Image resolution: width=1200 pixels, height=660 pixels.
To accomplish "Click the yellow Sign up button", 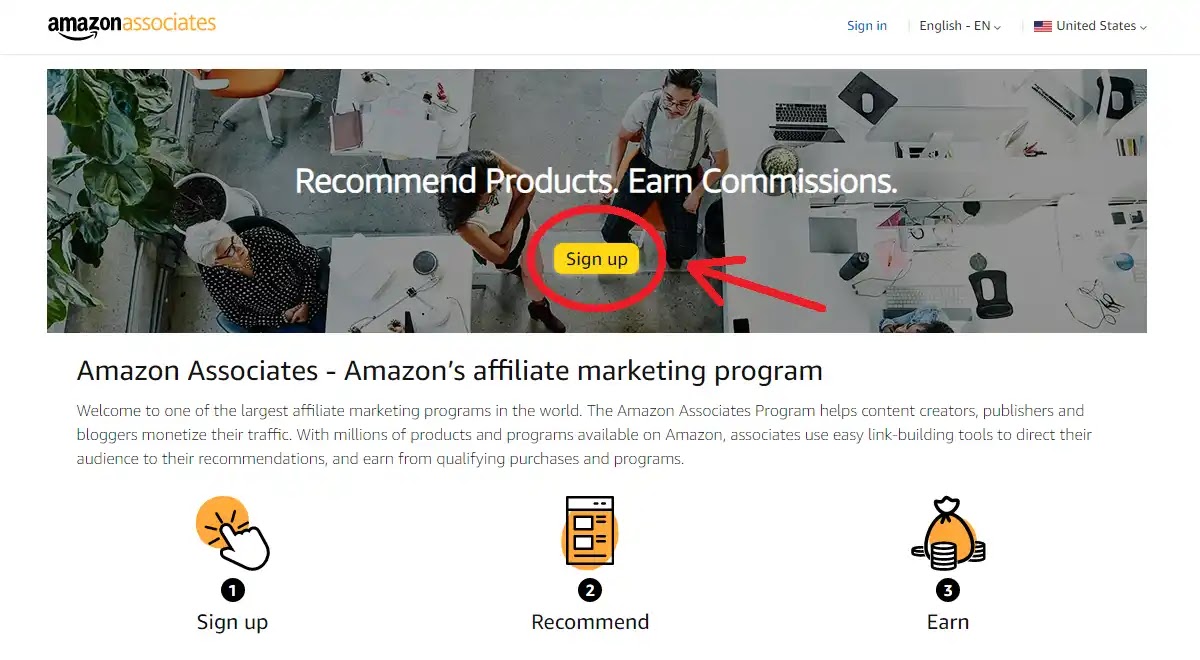I will pyautogui.click(x=596, y=259).
